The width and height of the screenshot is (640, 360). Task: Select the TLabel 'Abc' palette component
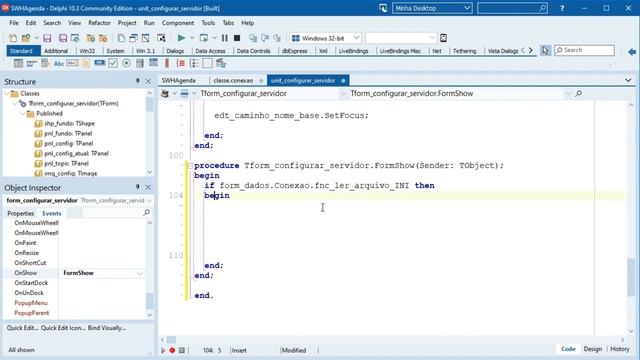click(x=59, y=64)
